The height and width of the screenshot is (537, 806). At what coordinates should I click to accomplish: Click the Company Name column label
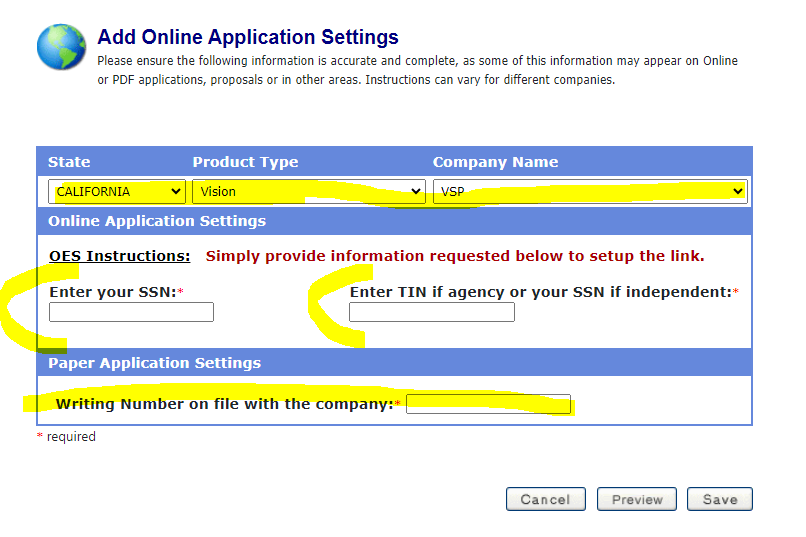[495, 162]
